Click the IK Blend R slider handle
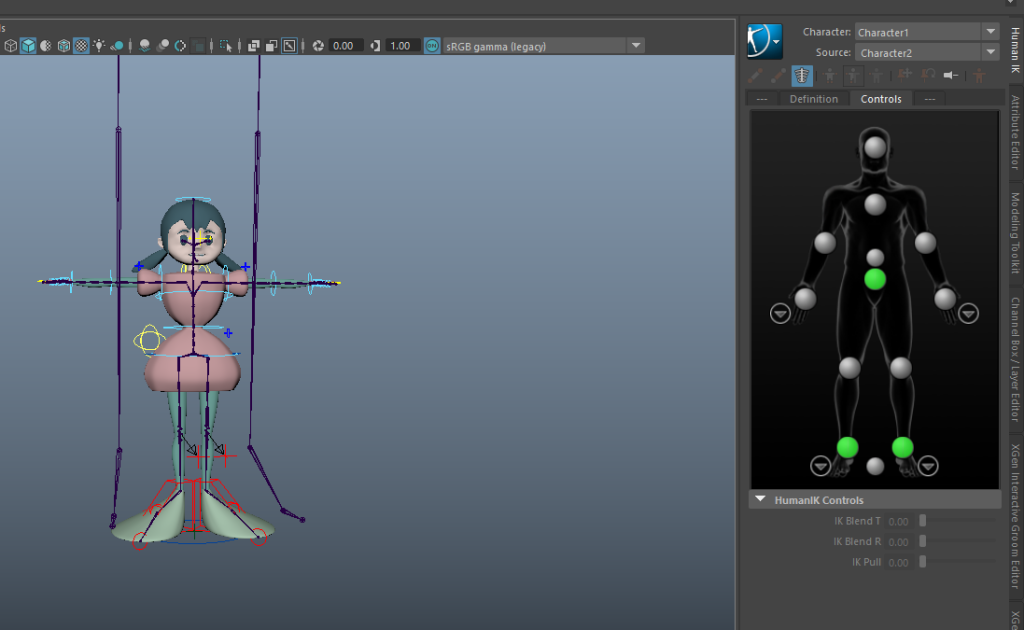 [923, 541]
